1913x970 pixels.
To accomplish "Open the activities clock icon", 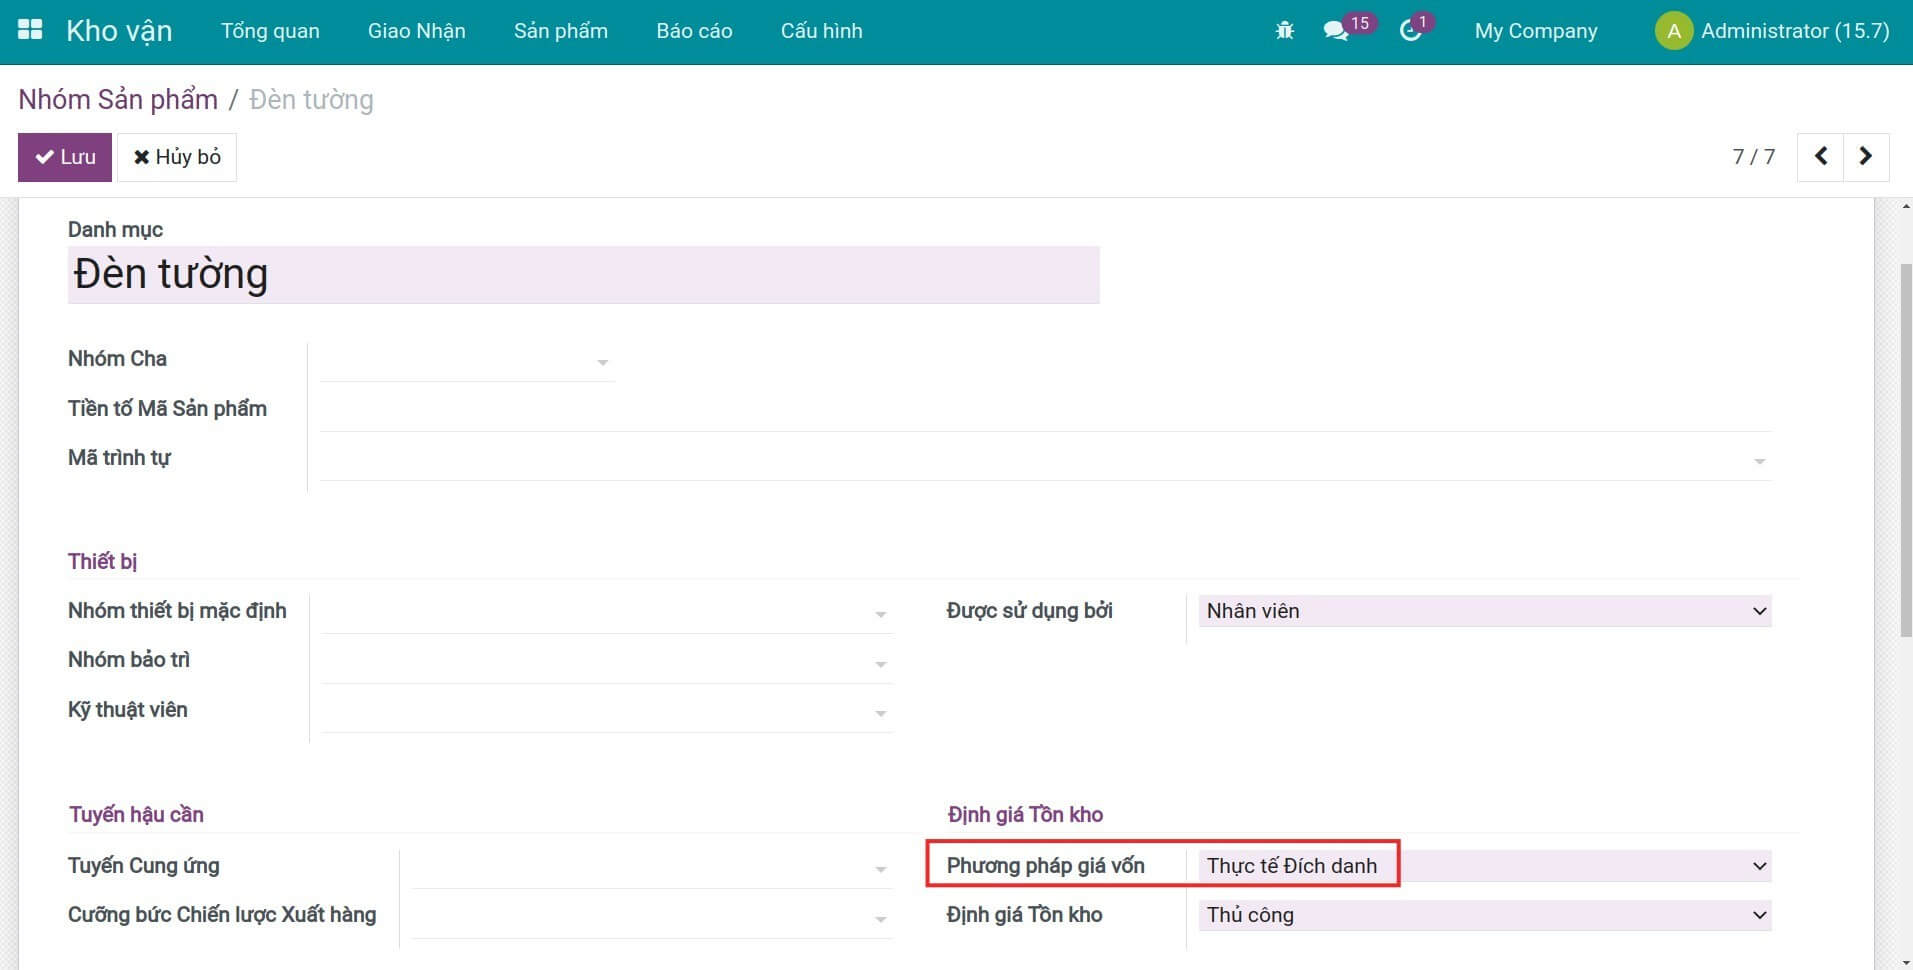I will pos(1410,31).
